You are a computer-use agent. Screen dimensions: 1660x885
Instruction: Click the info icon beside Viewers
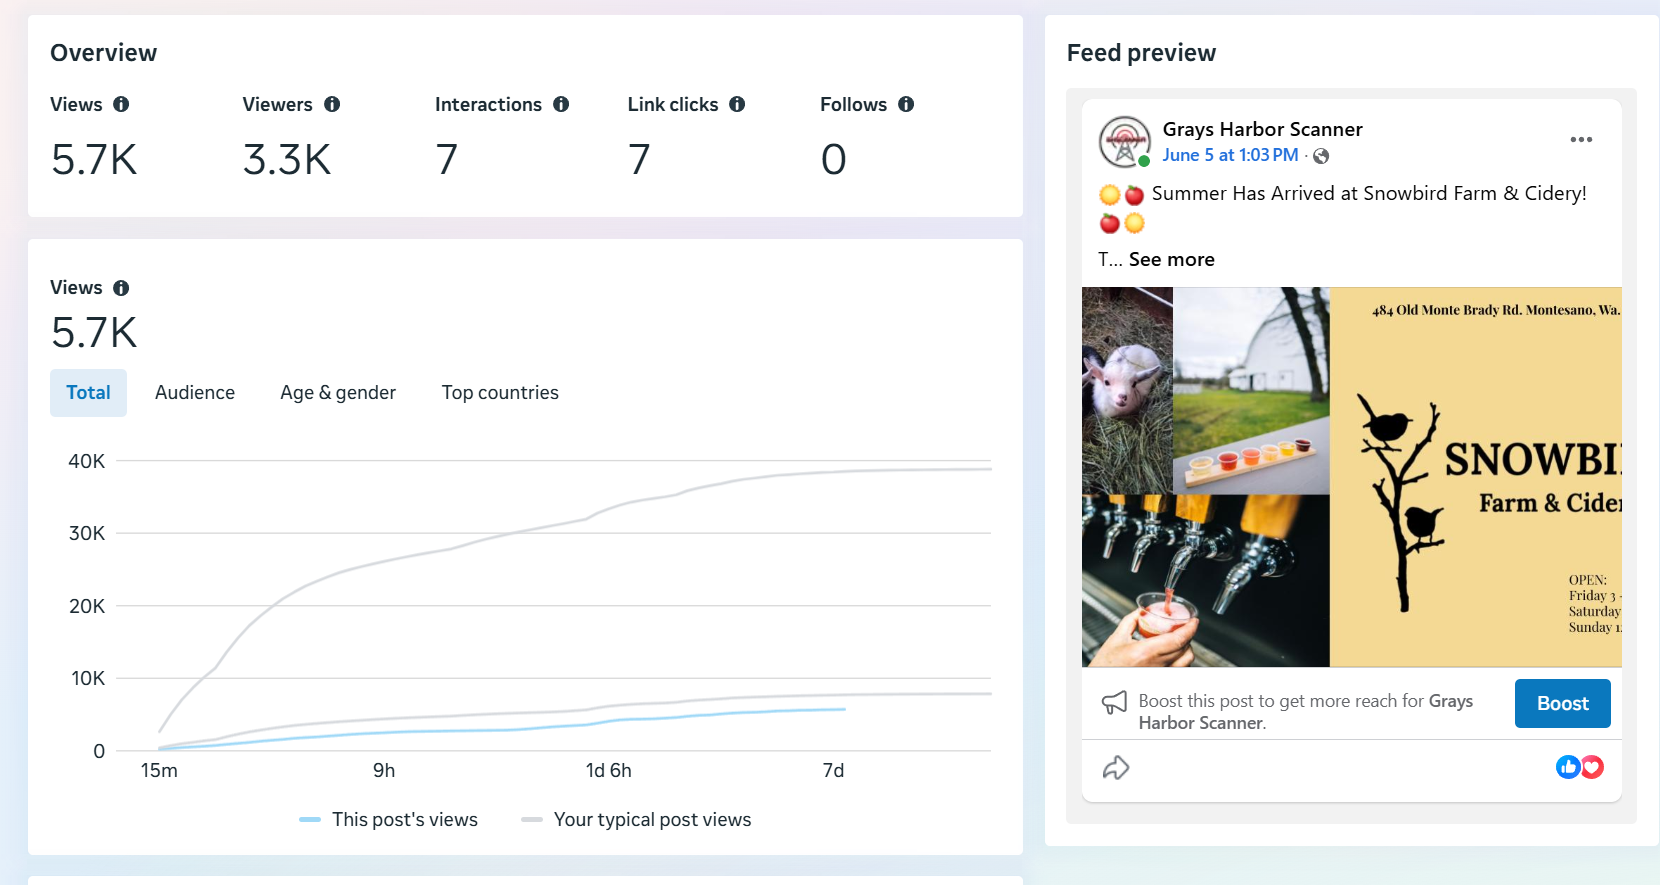(332, 104)
